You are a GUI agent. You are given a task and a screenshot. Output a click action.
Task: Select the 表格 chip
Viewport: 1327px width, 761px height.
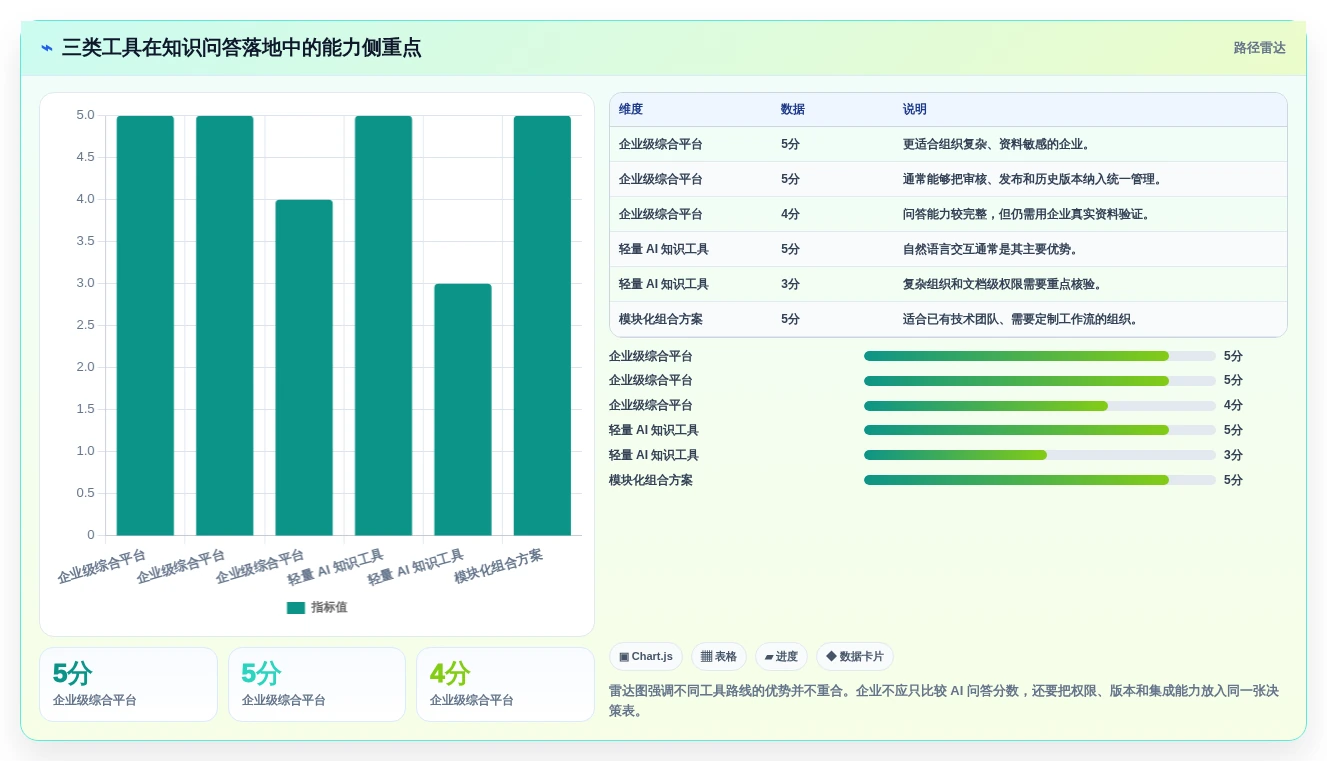(719, 657)
